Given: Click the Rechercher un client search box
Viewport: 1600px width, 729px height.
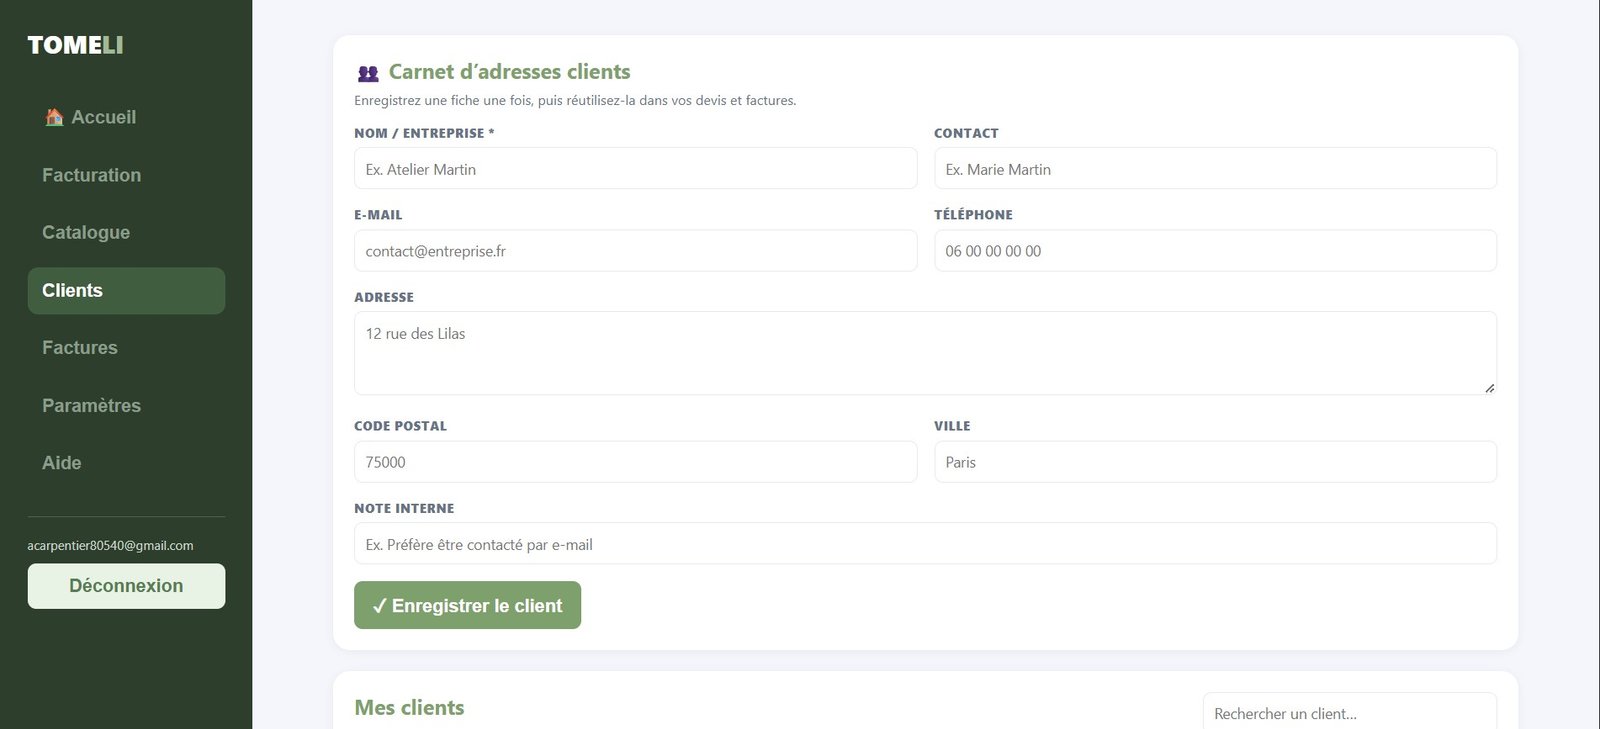Looking at the screenshot, I should 1350,712.
